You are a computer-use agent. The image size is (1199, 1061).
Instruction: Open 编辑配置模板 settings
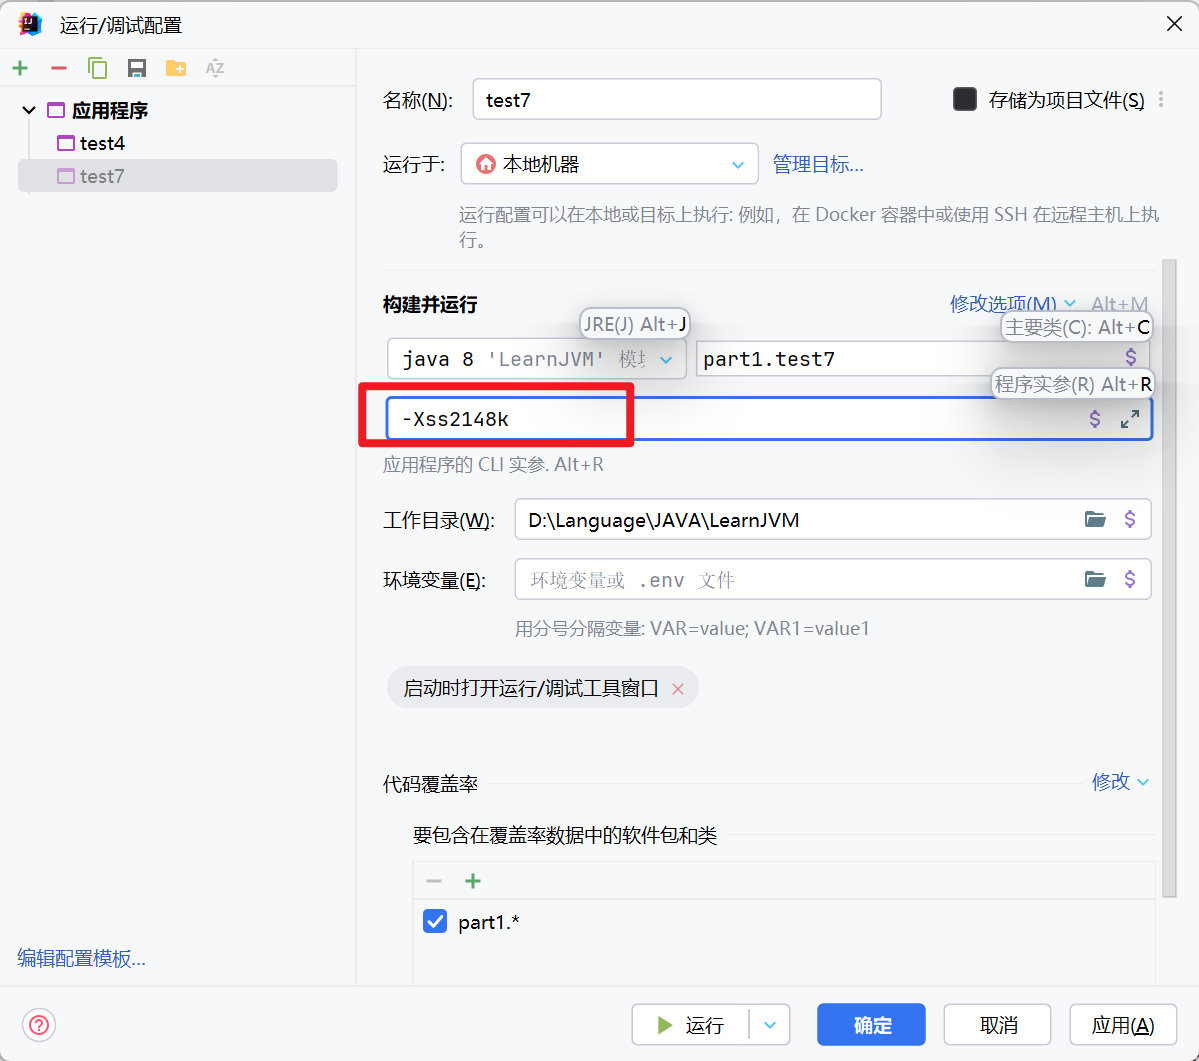79,958
